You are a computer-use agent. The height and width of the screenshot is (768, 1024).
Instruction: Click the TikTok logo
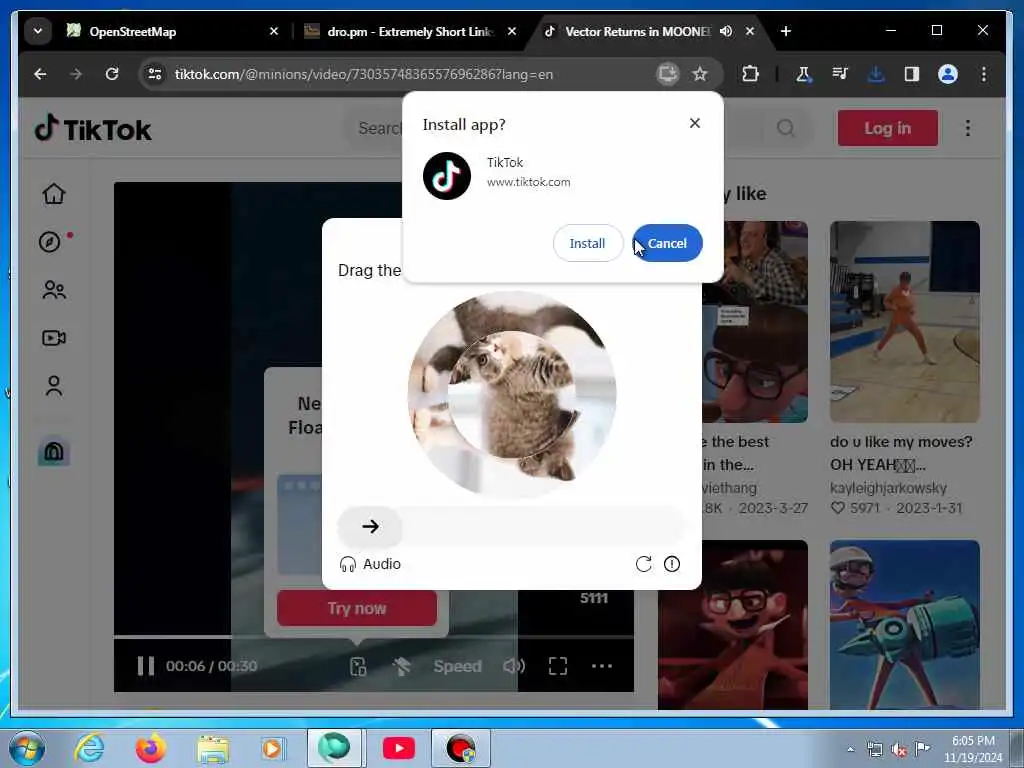click(93, 129)
